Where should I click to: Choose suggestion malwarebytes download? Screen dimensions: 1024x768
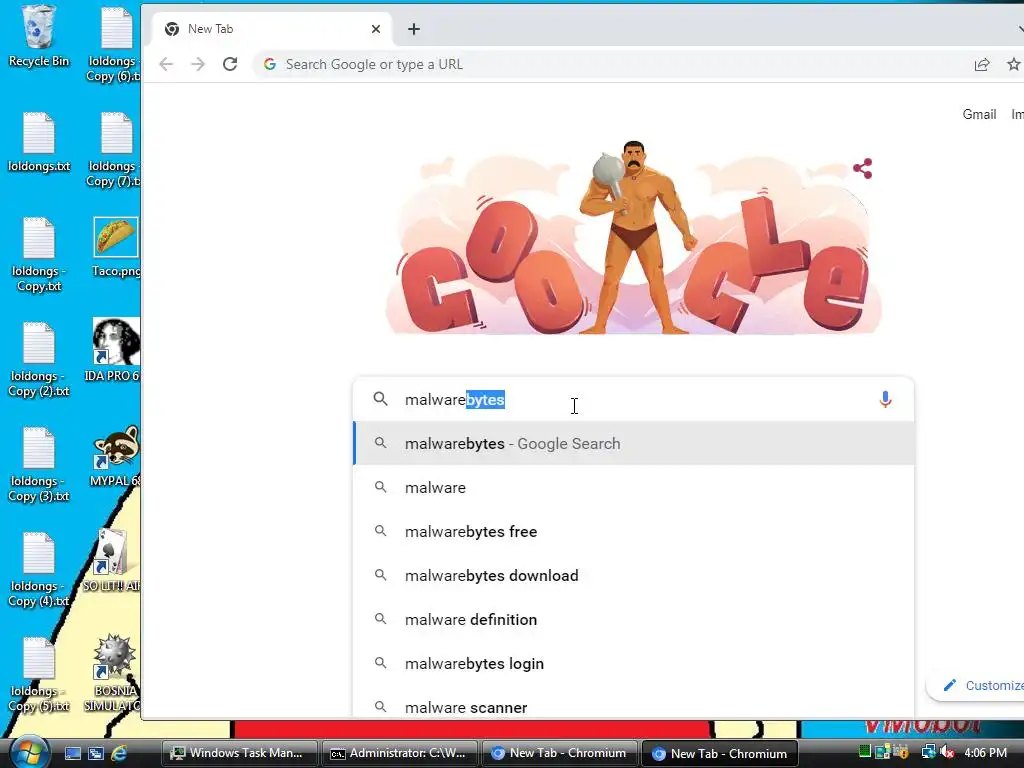pyautogui.click(x=633, y=575)
